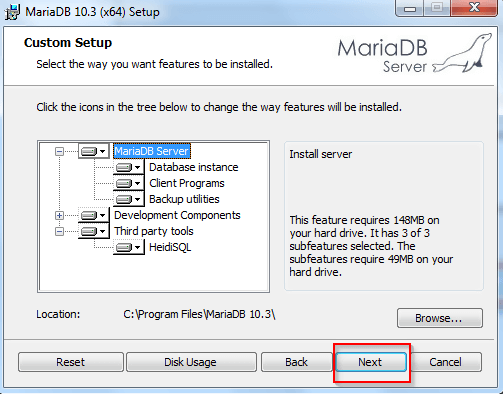Collapse the Third party tools node
Image resolution: width=503 pixels, height=394 pixels.
pos(59,231)
